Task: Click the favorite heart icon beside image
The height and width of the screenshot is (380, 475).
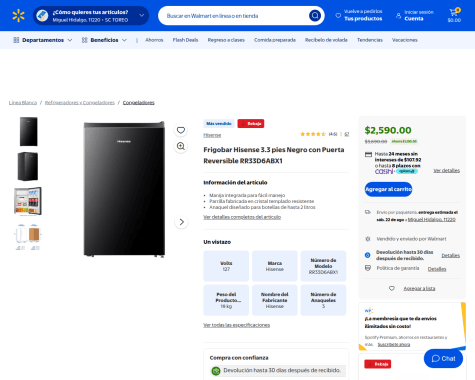Action: (x=181, y=130)
